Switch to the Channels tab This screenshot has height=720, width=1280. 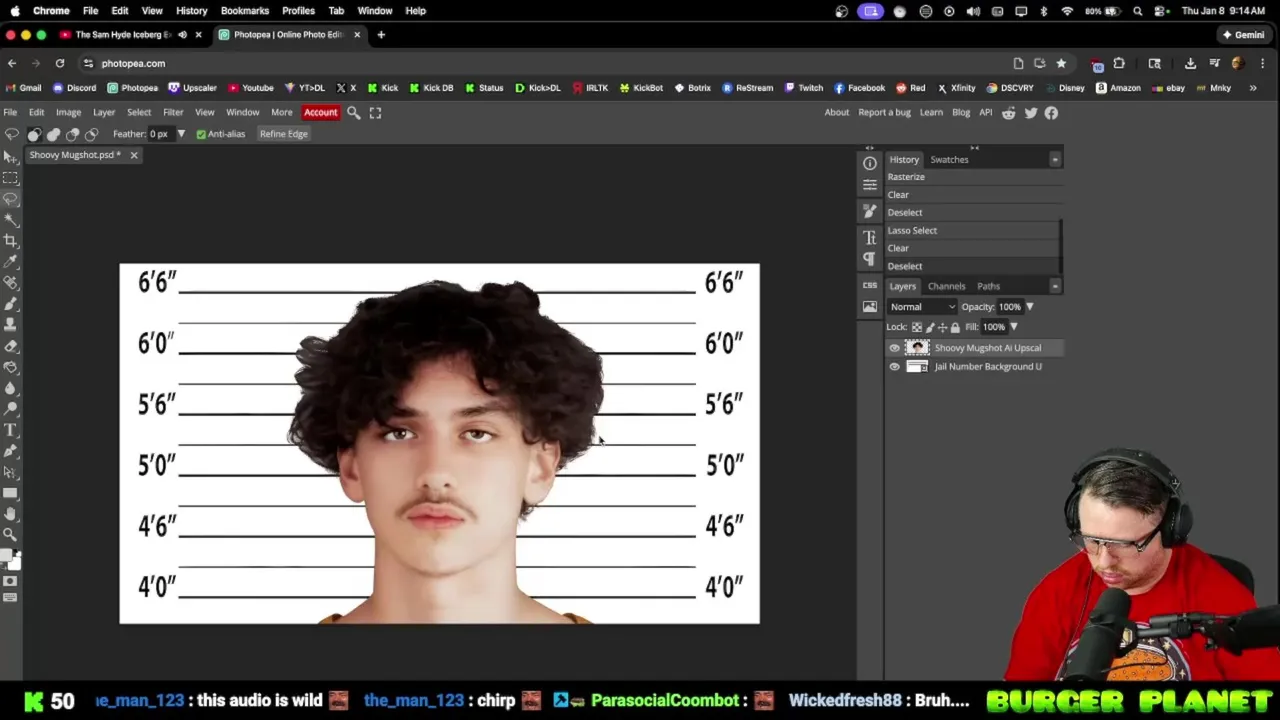pyautogui.click(x=946, y=287)
